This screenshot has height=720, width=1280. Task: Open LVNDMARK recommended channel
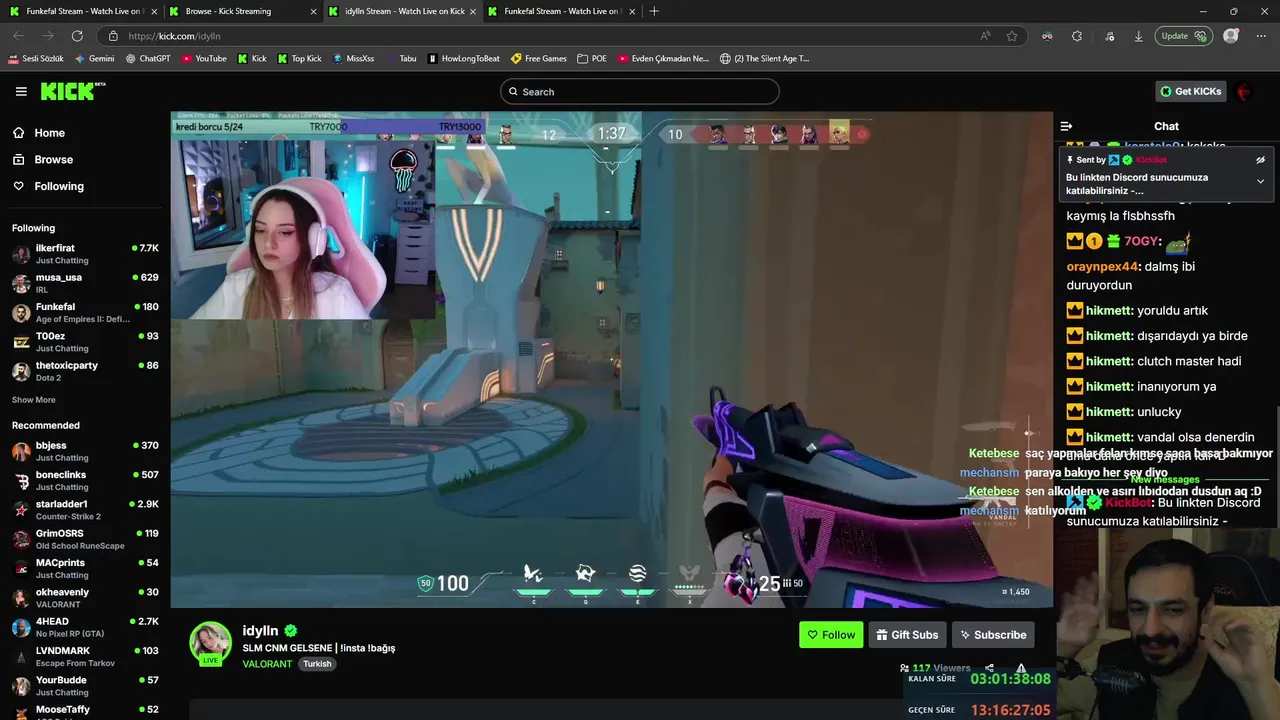(85, 656)
